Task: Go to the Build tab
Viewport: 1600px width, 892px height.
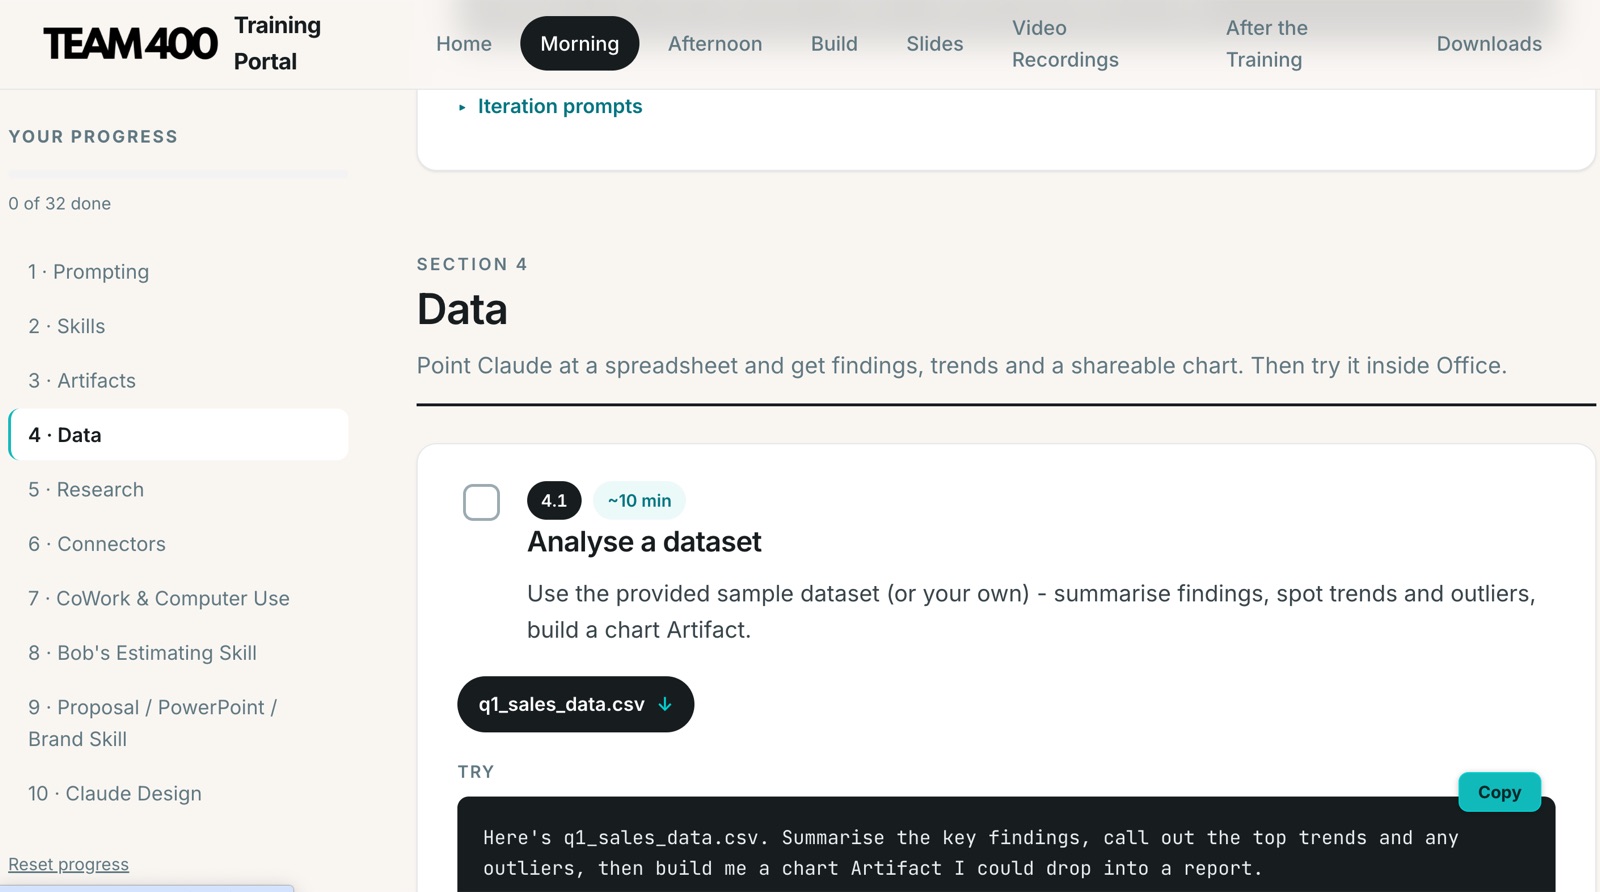Action: click(834, 44)
